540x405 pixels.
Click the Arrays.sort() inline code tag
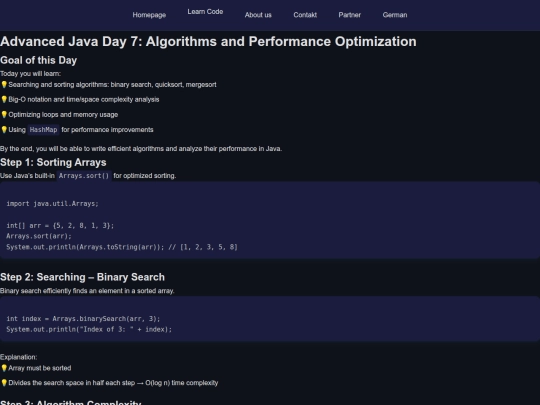[84, 176]
